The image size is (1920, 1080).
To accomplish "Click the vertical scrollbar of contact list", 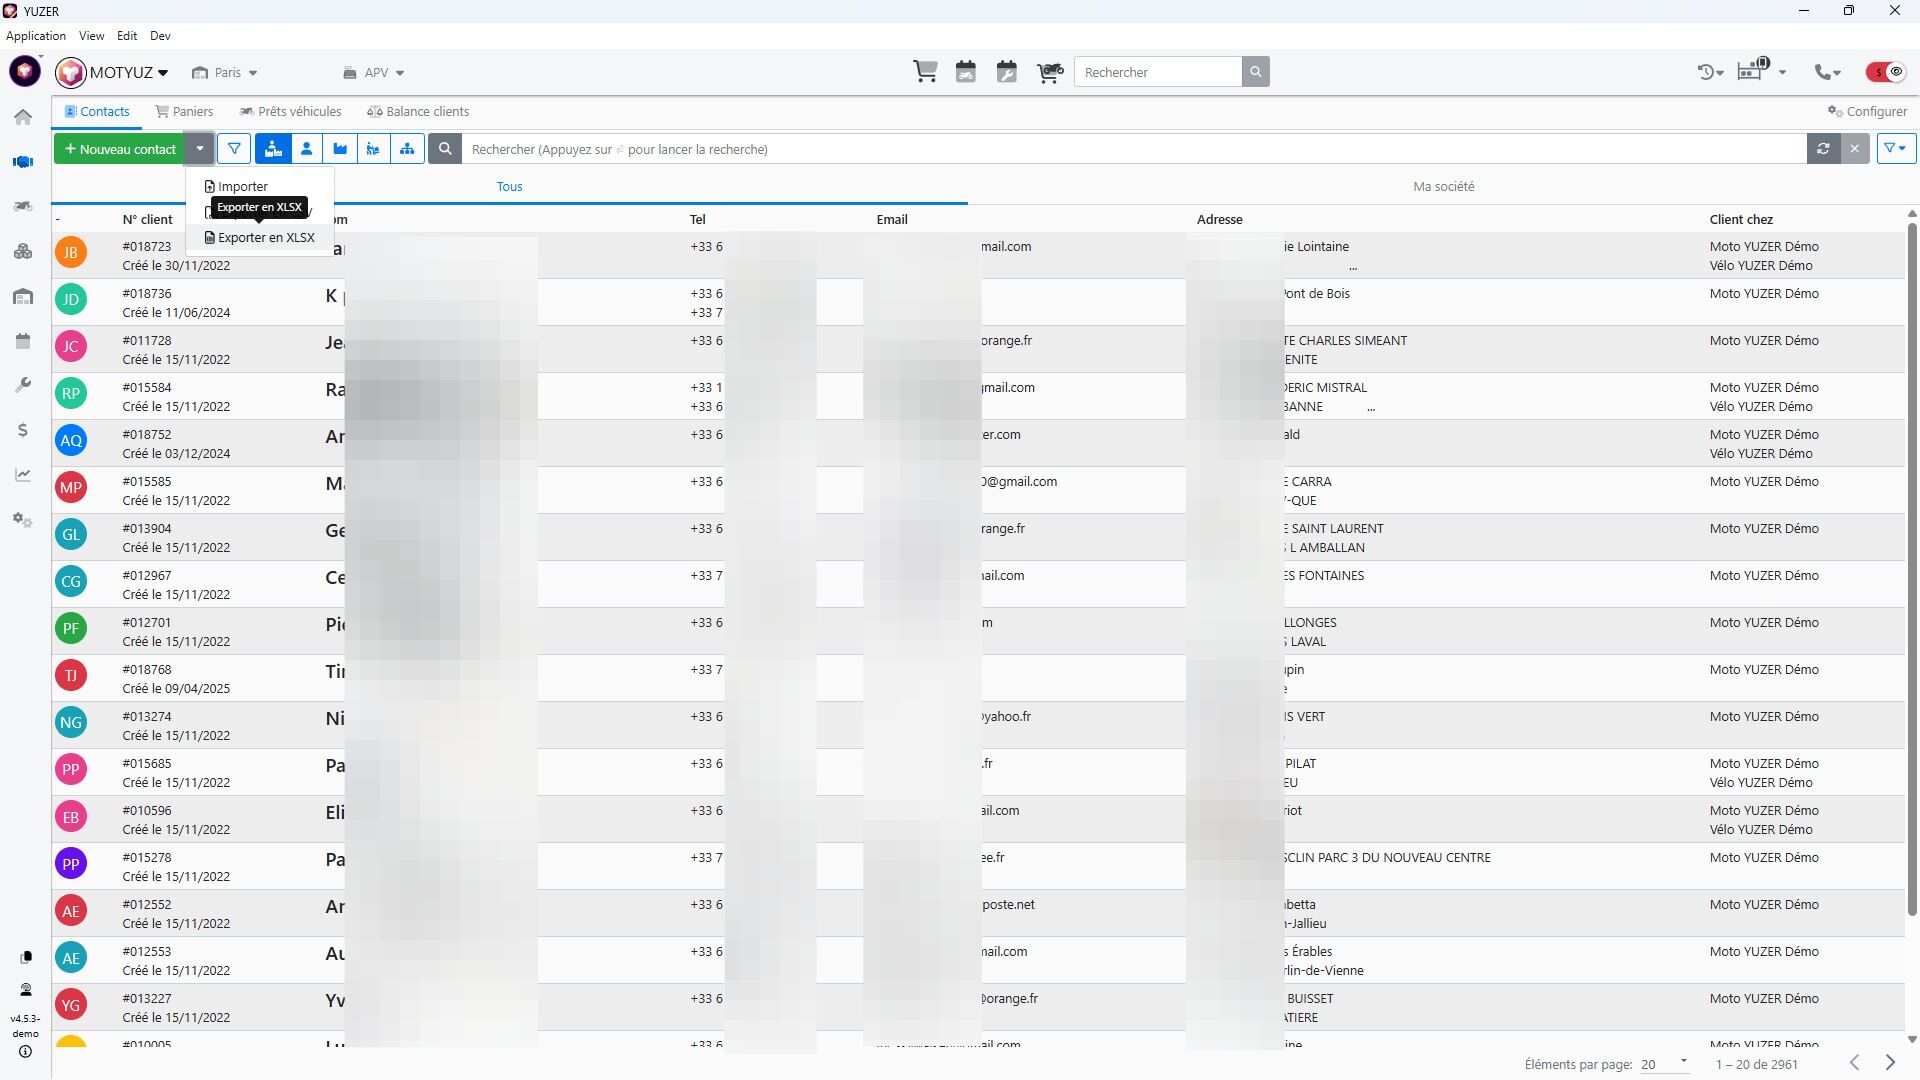I will (x=1911, y=570).
